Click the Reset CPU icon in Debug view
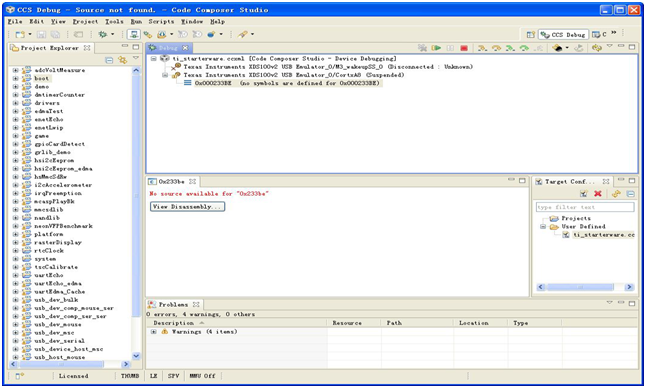This screenshot has width=646, height=388. pyautogui.click(x=557, y=48)
